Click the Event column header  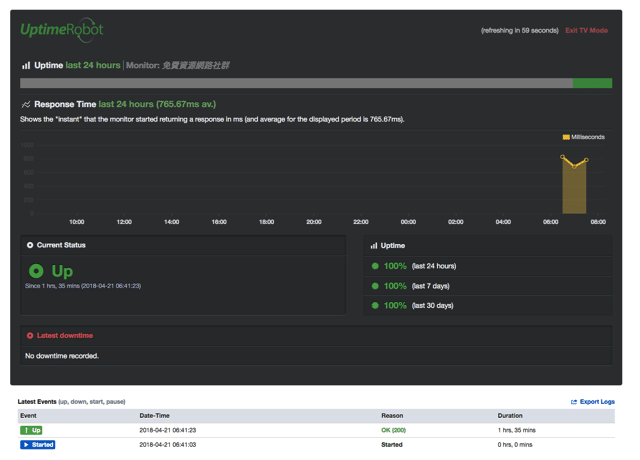(x=28, y=416)
